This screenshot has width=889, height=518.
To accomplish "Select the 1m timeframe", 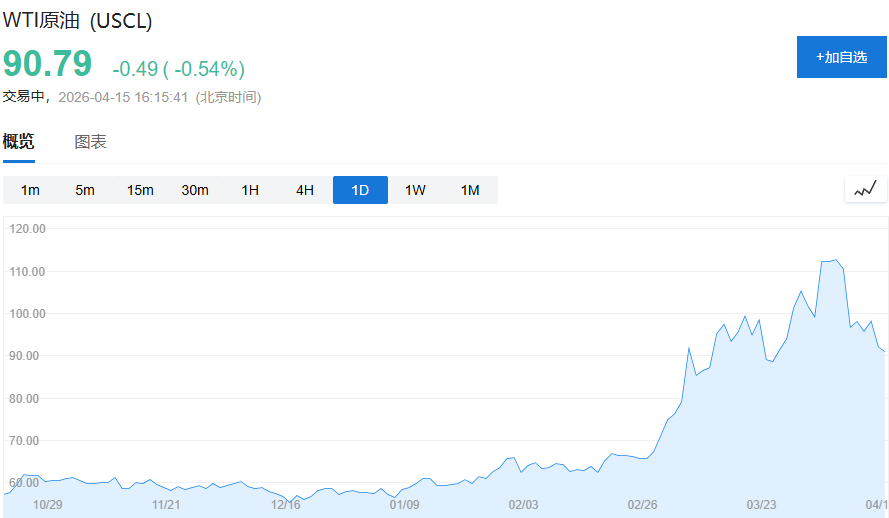I will (x=30, y=190).
